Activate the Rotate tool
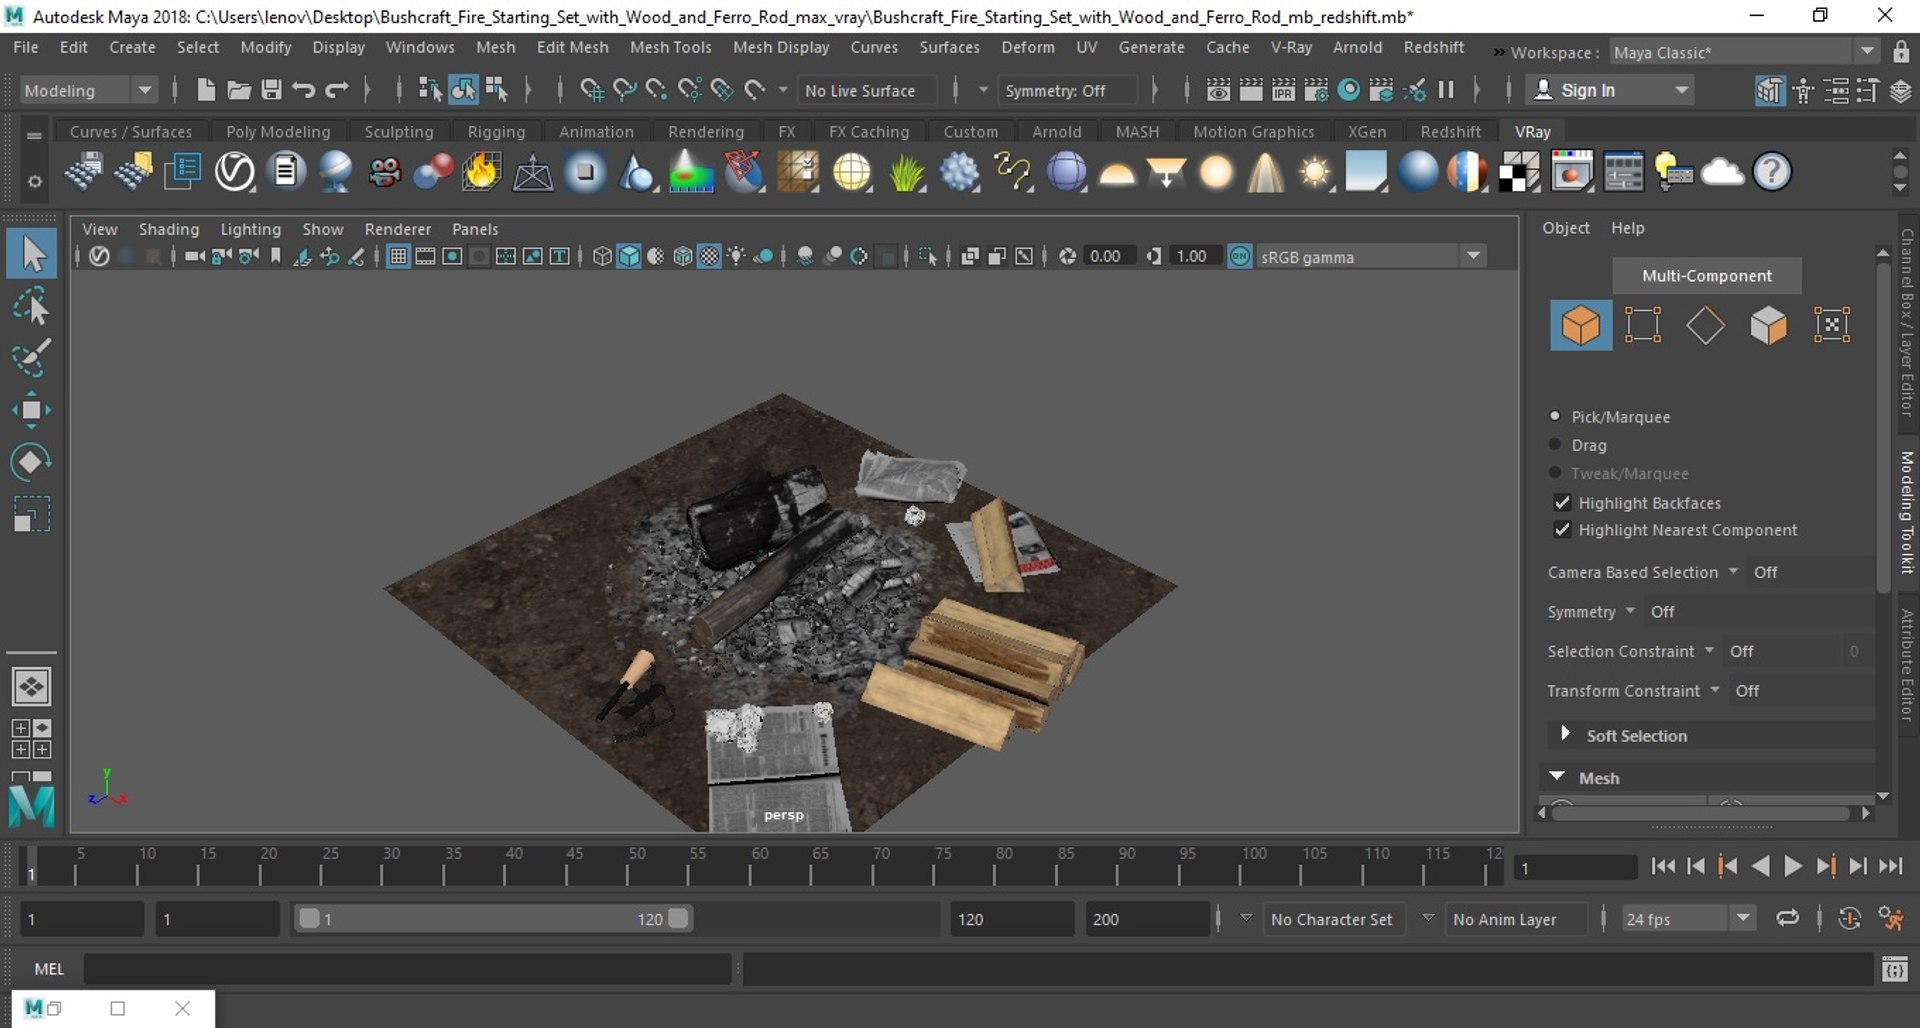Image resolution: width=1920 pixels, height=1028 pixels. pyautogui.click(x=31, y=461)
